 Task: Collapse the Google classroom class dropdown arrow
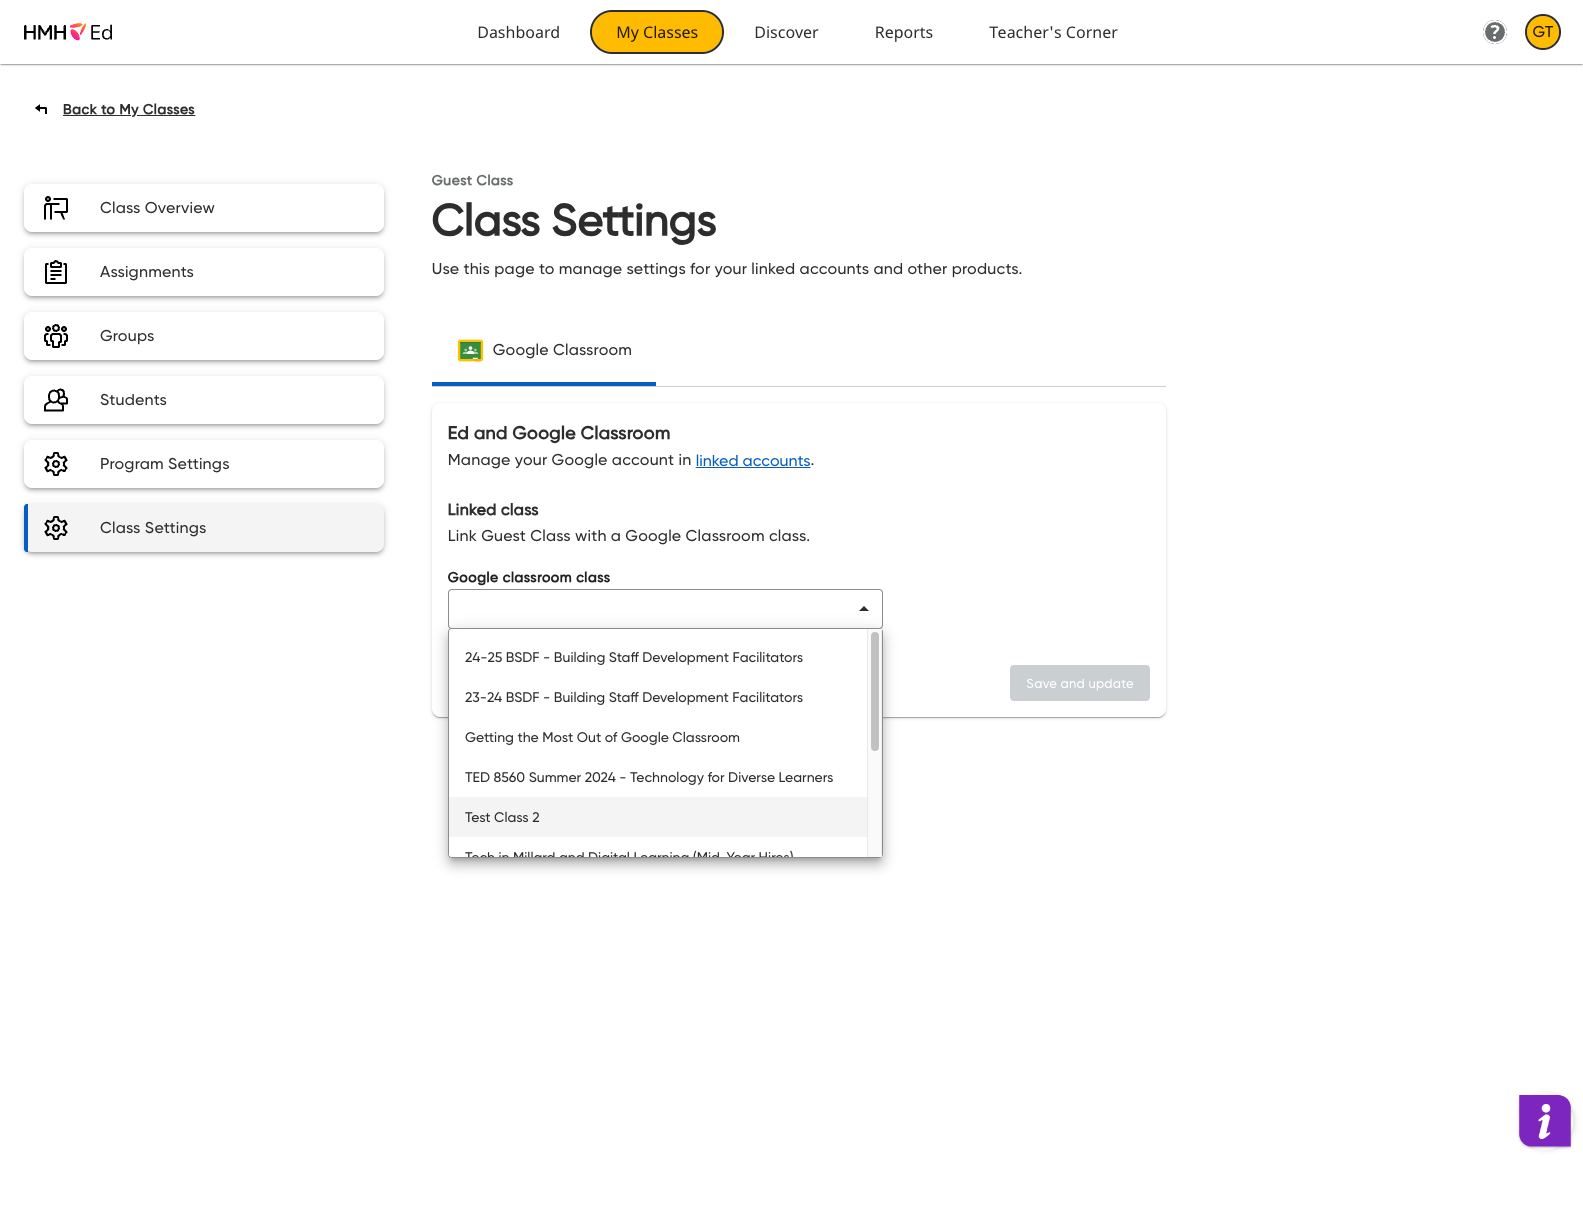[x=864, y=609]
